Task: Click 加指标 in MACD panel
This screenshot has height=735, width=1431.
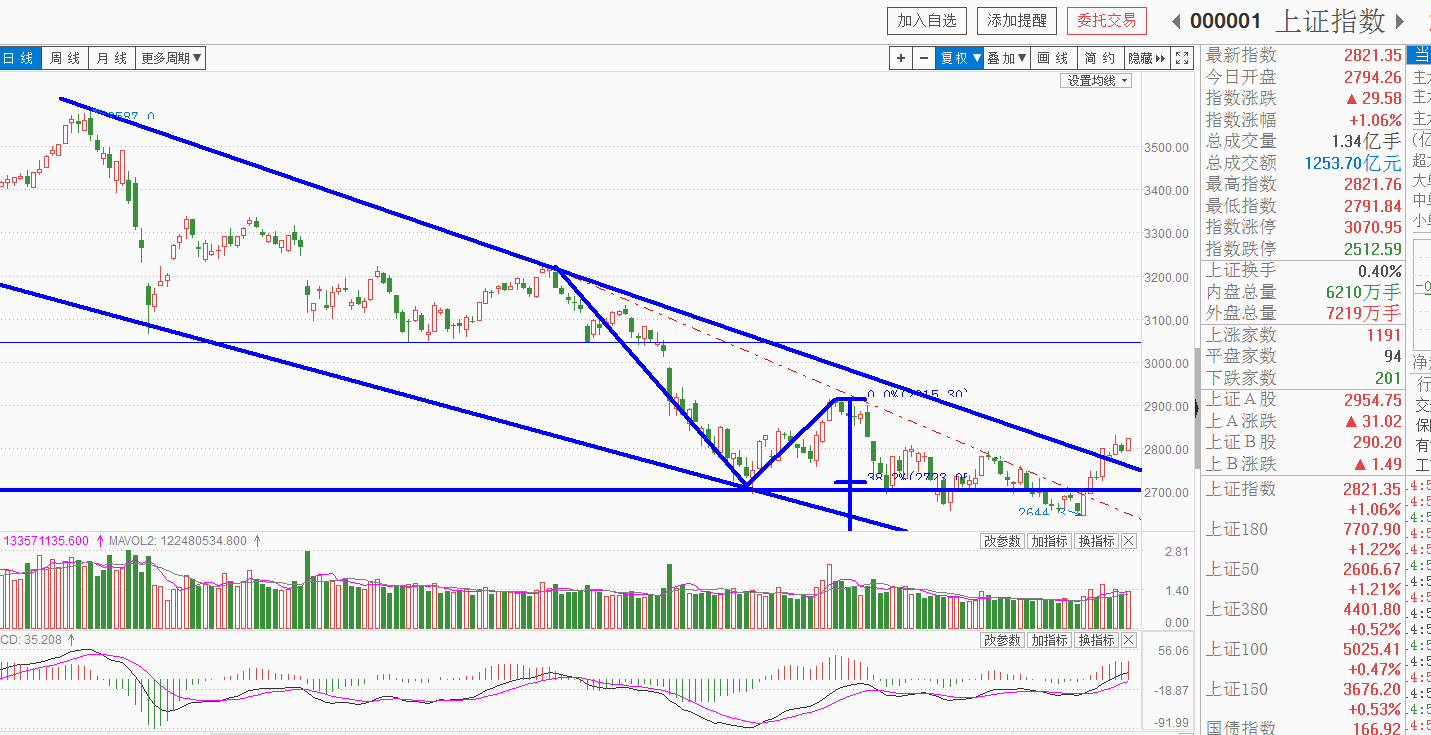Action: (1050, 640)
